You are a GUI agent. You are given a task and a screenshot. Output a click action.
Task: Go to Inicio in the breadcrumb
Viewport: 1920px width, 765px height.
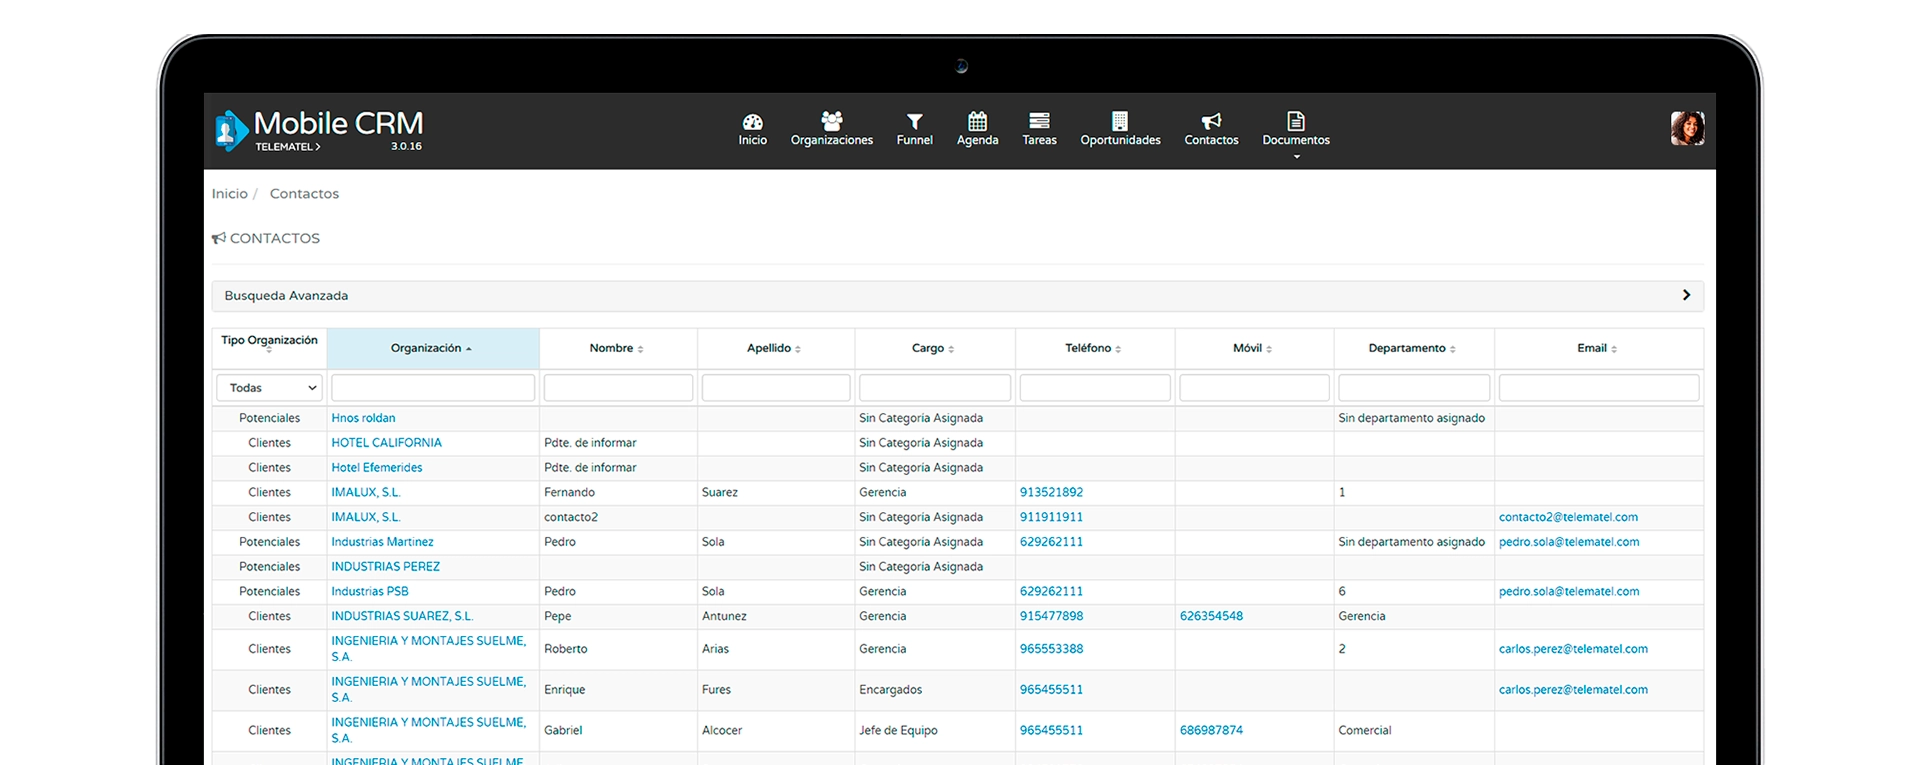tap(229, 194)
